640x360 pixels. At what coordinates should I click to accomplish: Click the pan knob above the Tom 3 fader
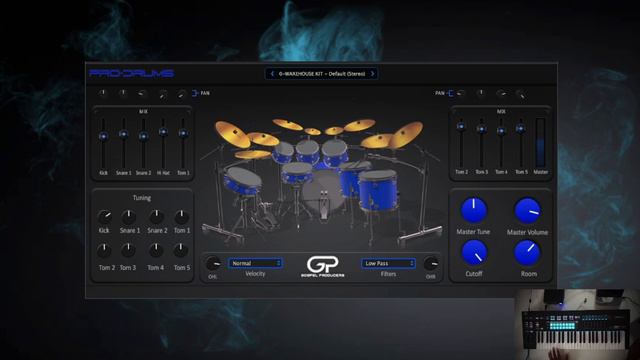click(481, 93)
